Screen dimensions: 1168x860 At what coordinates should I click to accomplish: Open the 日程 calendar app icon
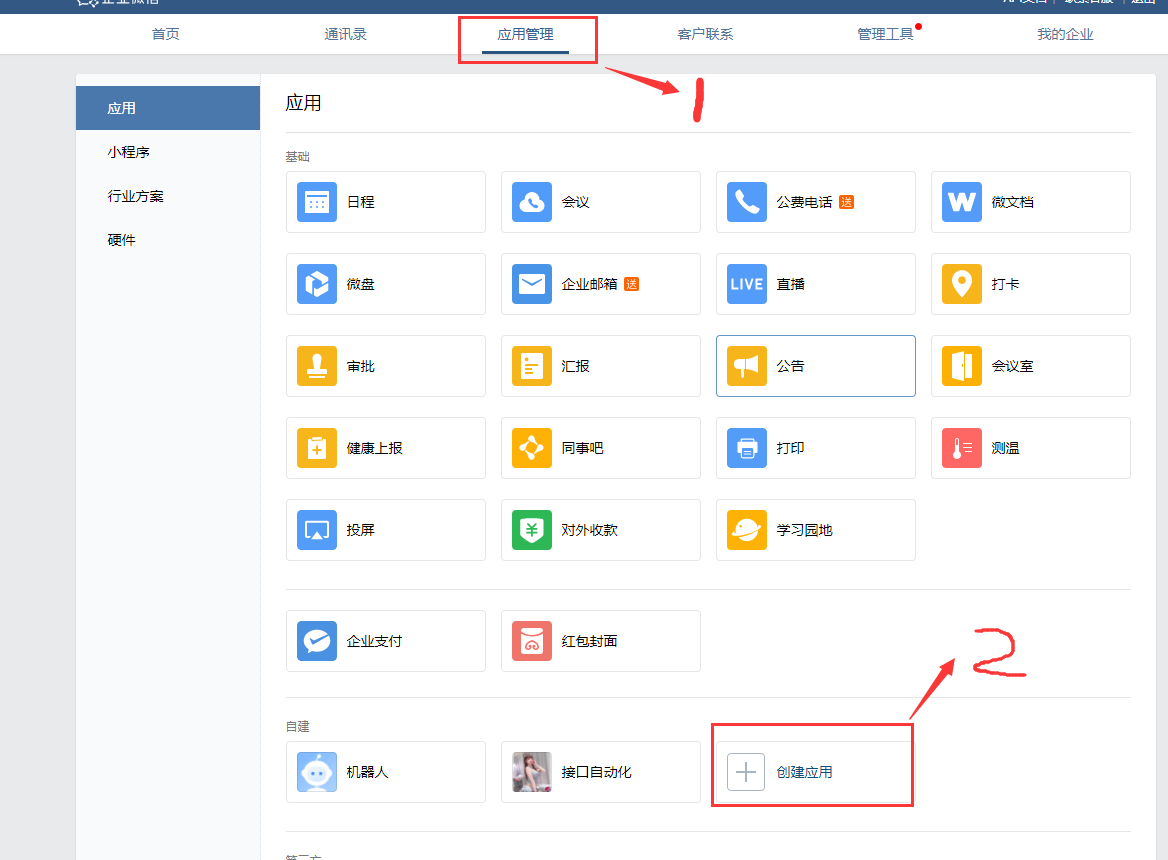(x=317, y=202)
